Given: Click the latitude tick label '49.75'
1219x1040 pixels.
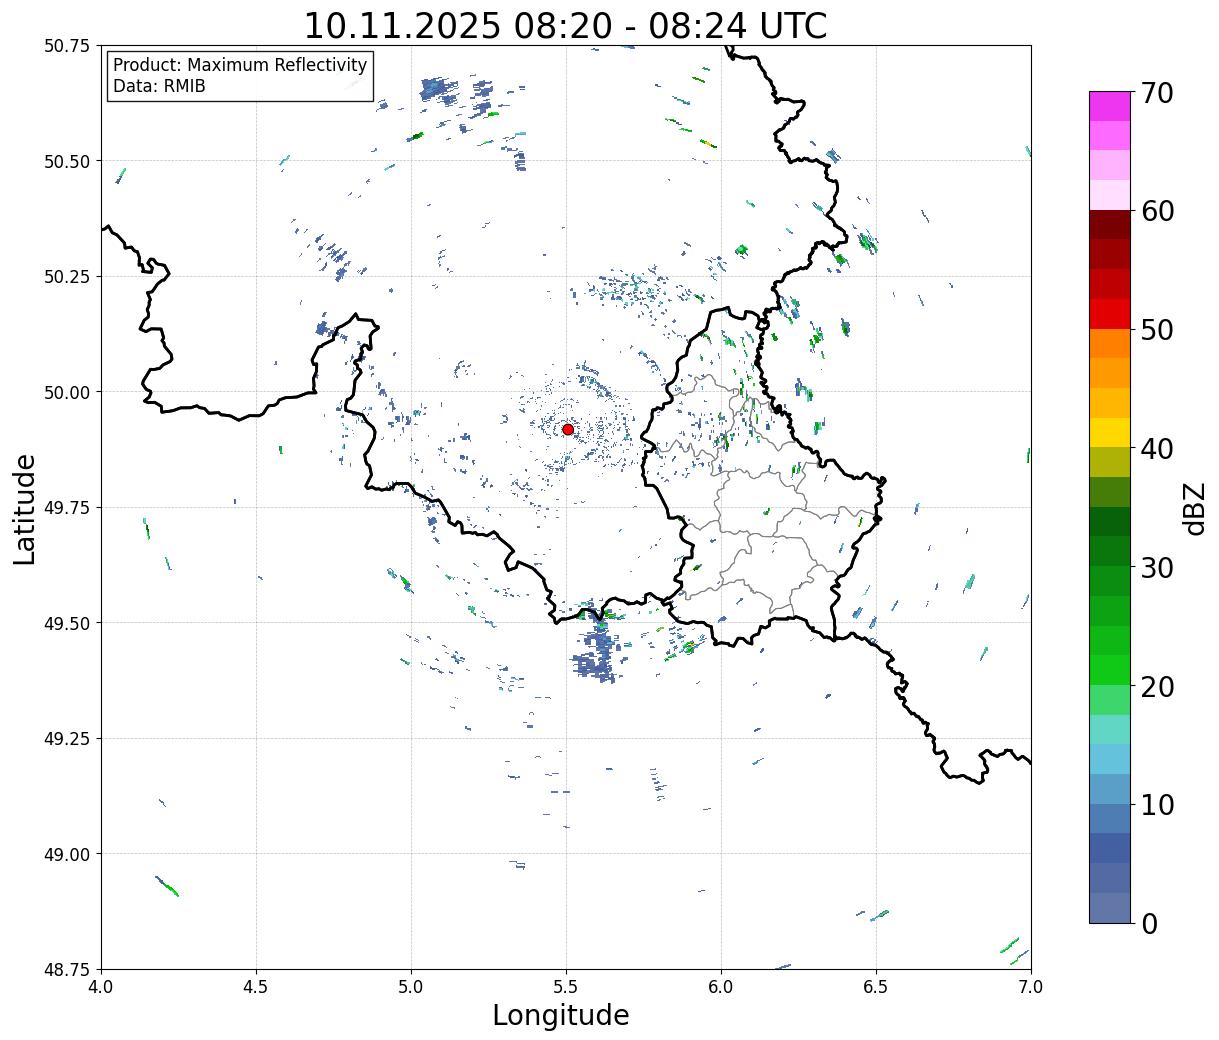Looking at the screenshot, I should pos(68,508).
